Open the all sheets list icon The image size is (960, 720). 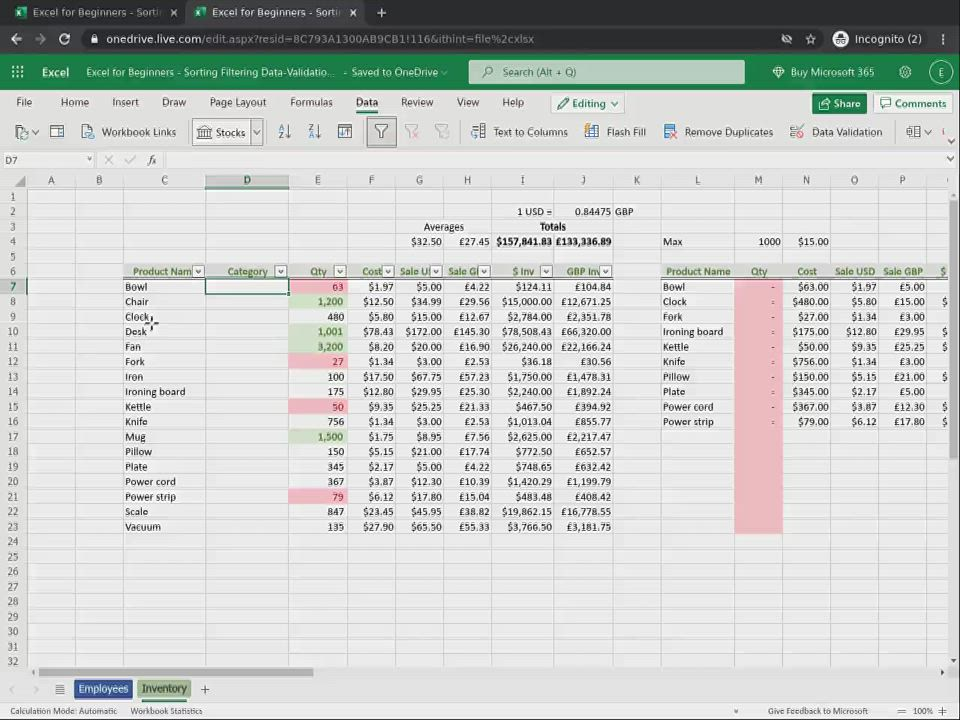click(x=59, y=689)
